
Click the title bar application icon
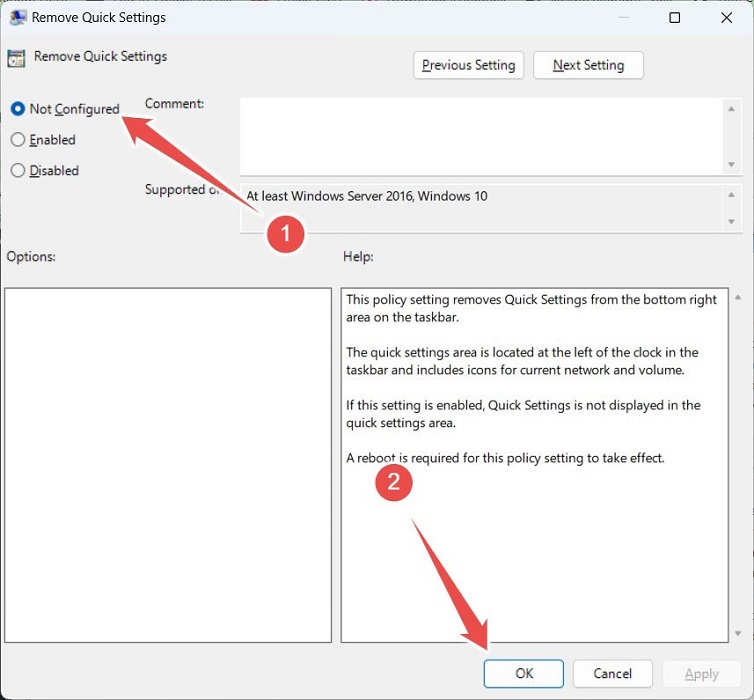pyautogui.click(x=18, y=18)
